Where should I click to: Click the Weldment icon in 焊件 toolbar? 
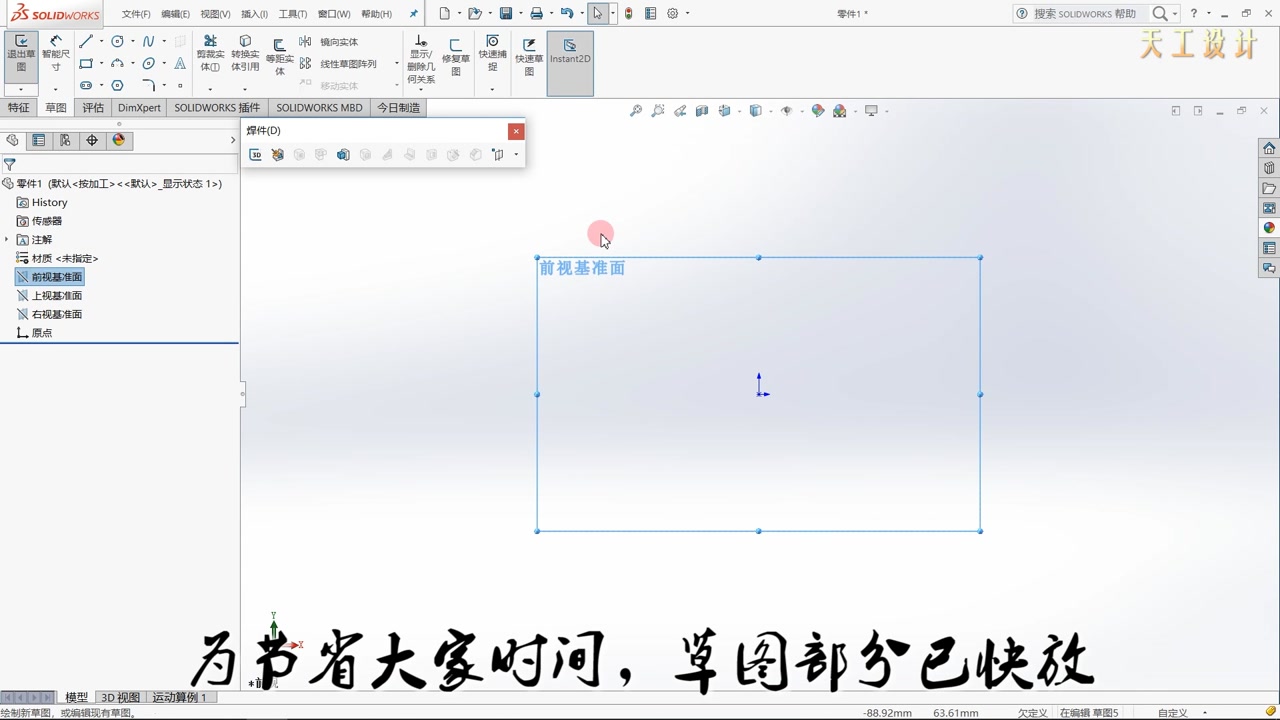tap(278, 154)
